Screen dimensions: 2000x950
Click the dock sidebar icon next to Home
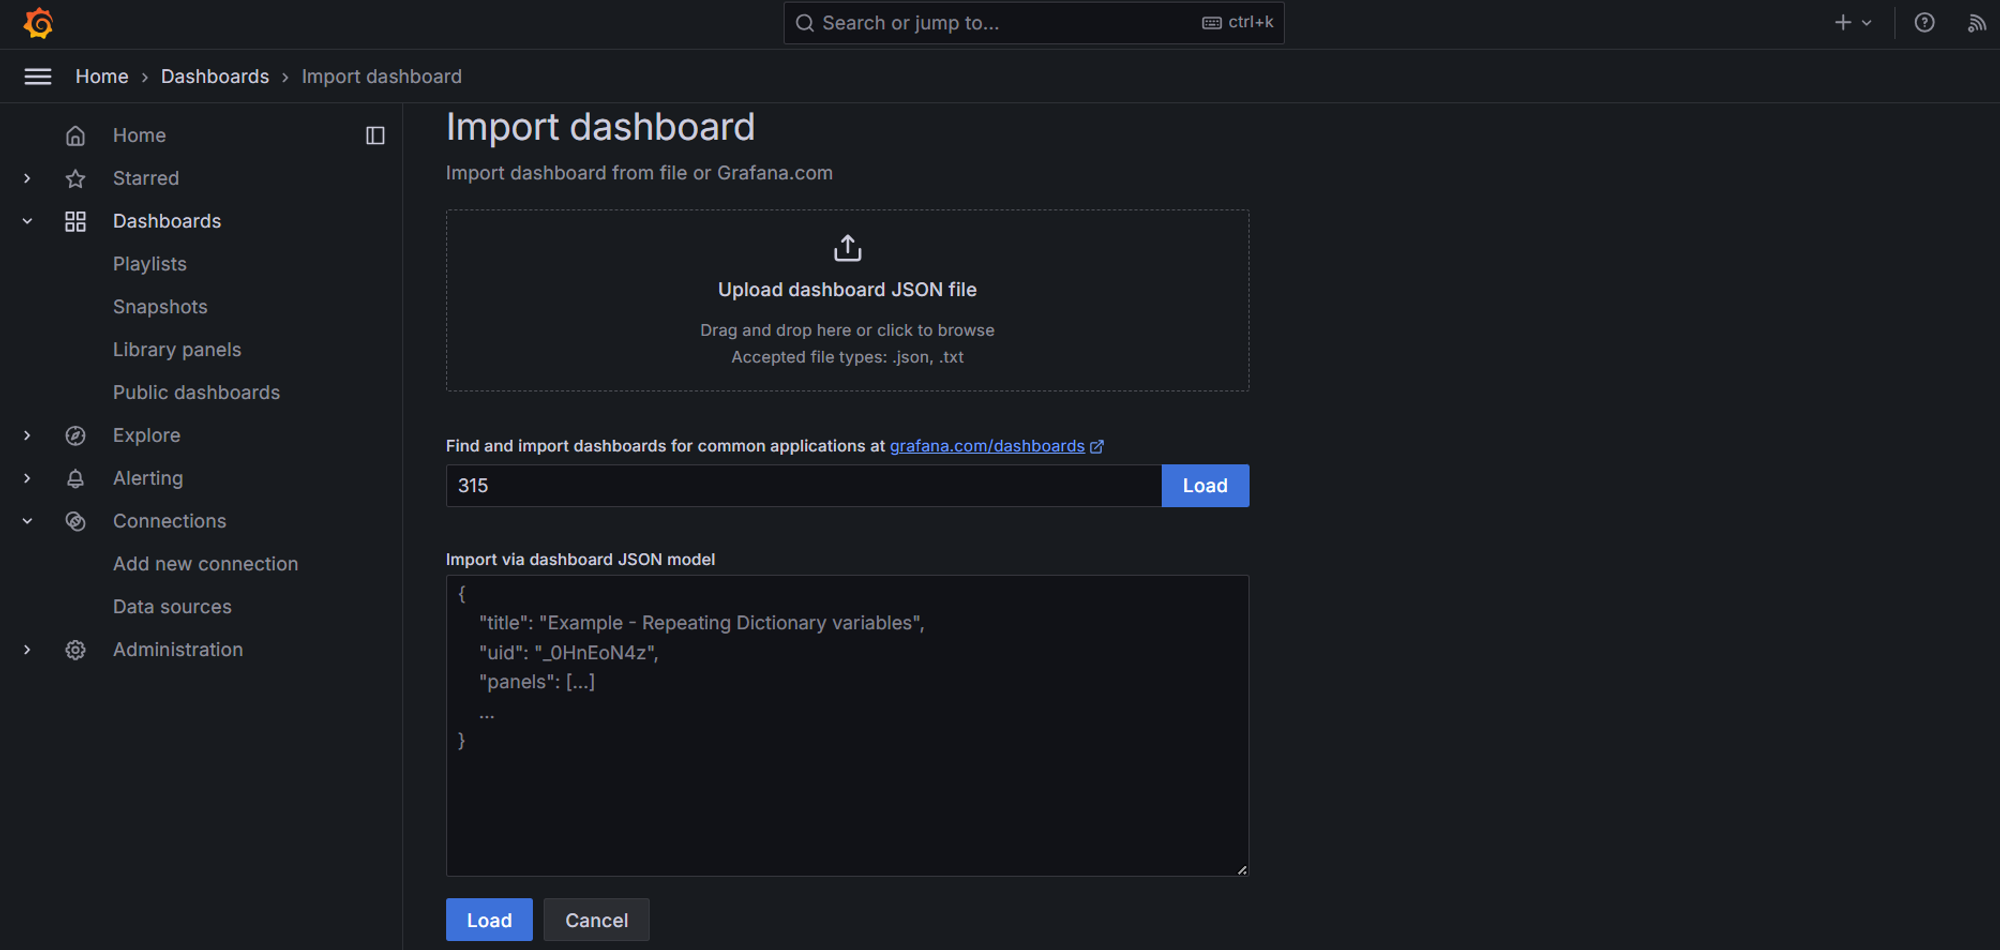375,135
